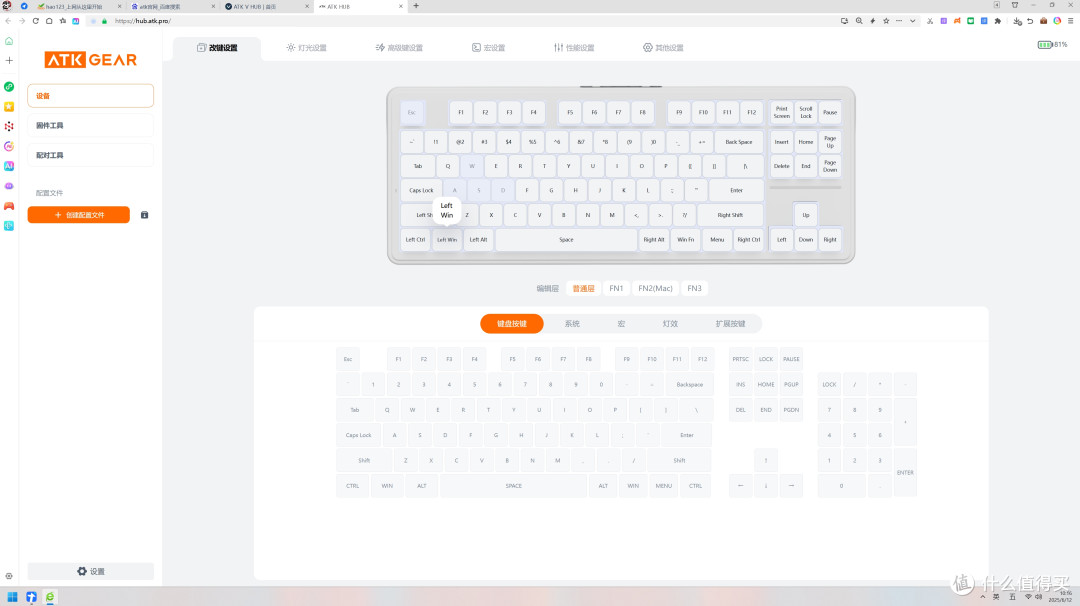Image resolution: width=1080 pixels, height=606 pixels.
Task: Select the FN1 layer
Action: coord(616,289)
